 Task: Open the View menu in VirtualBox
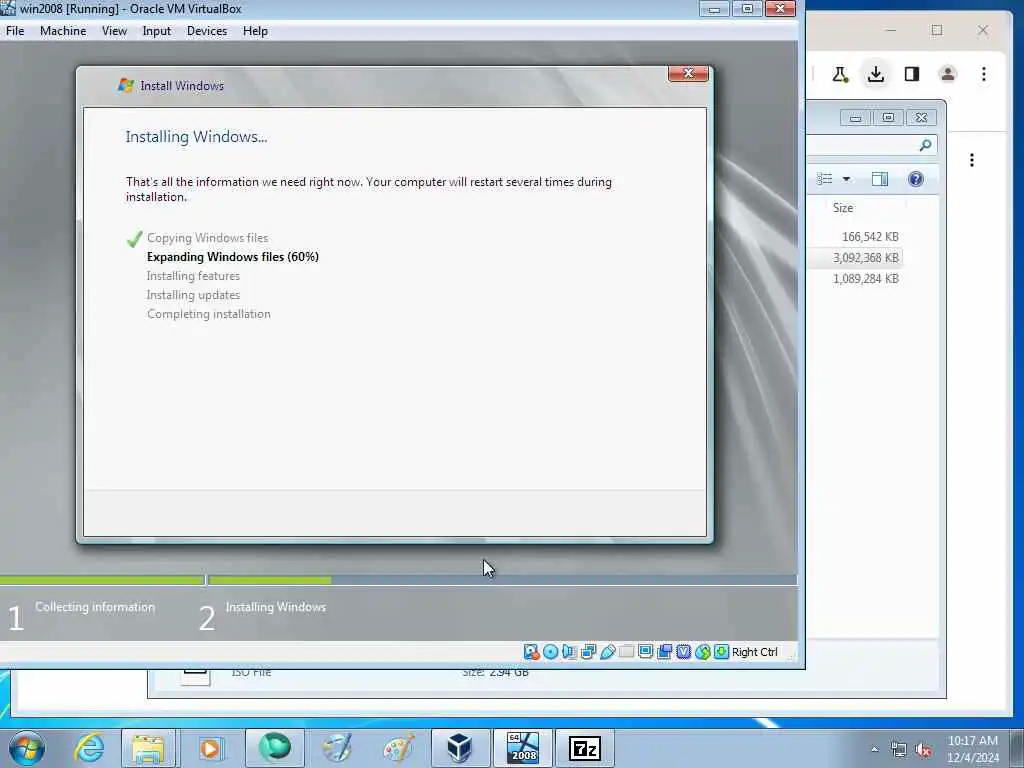tap(114, 31)
